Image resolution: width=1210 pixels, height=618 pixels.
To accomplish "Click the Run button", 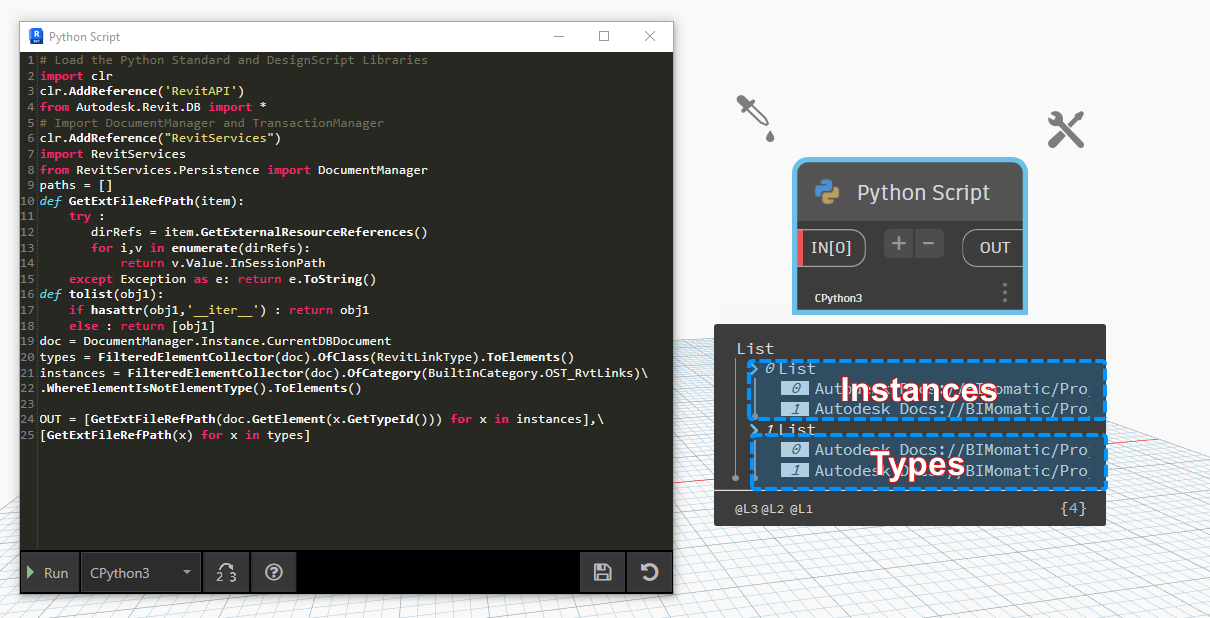I will pos(48,571).
